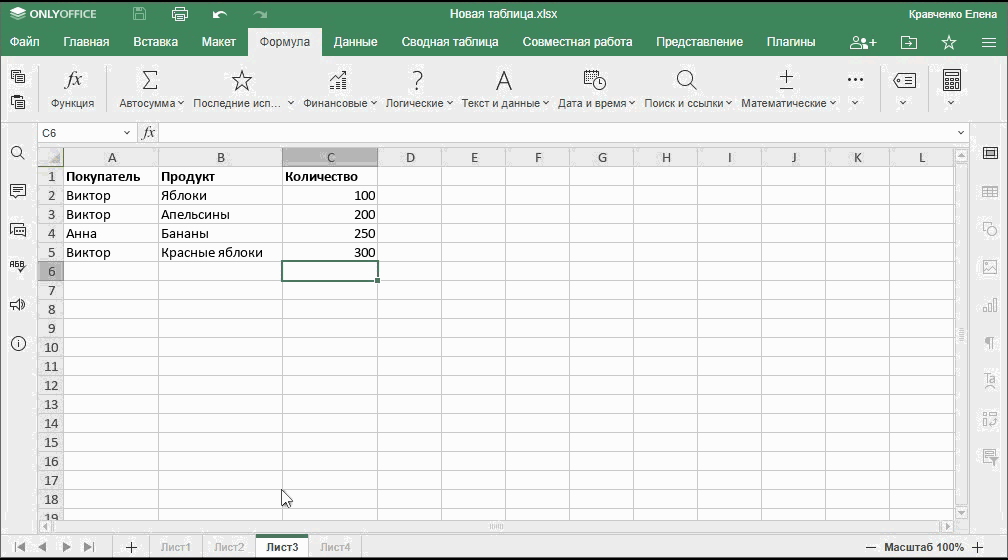This screenshot has width=1008, height=560.
Task: Expand the Последние исп... dropdown arrow
Action: [x=291, y=103]
